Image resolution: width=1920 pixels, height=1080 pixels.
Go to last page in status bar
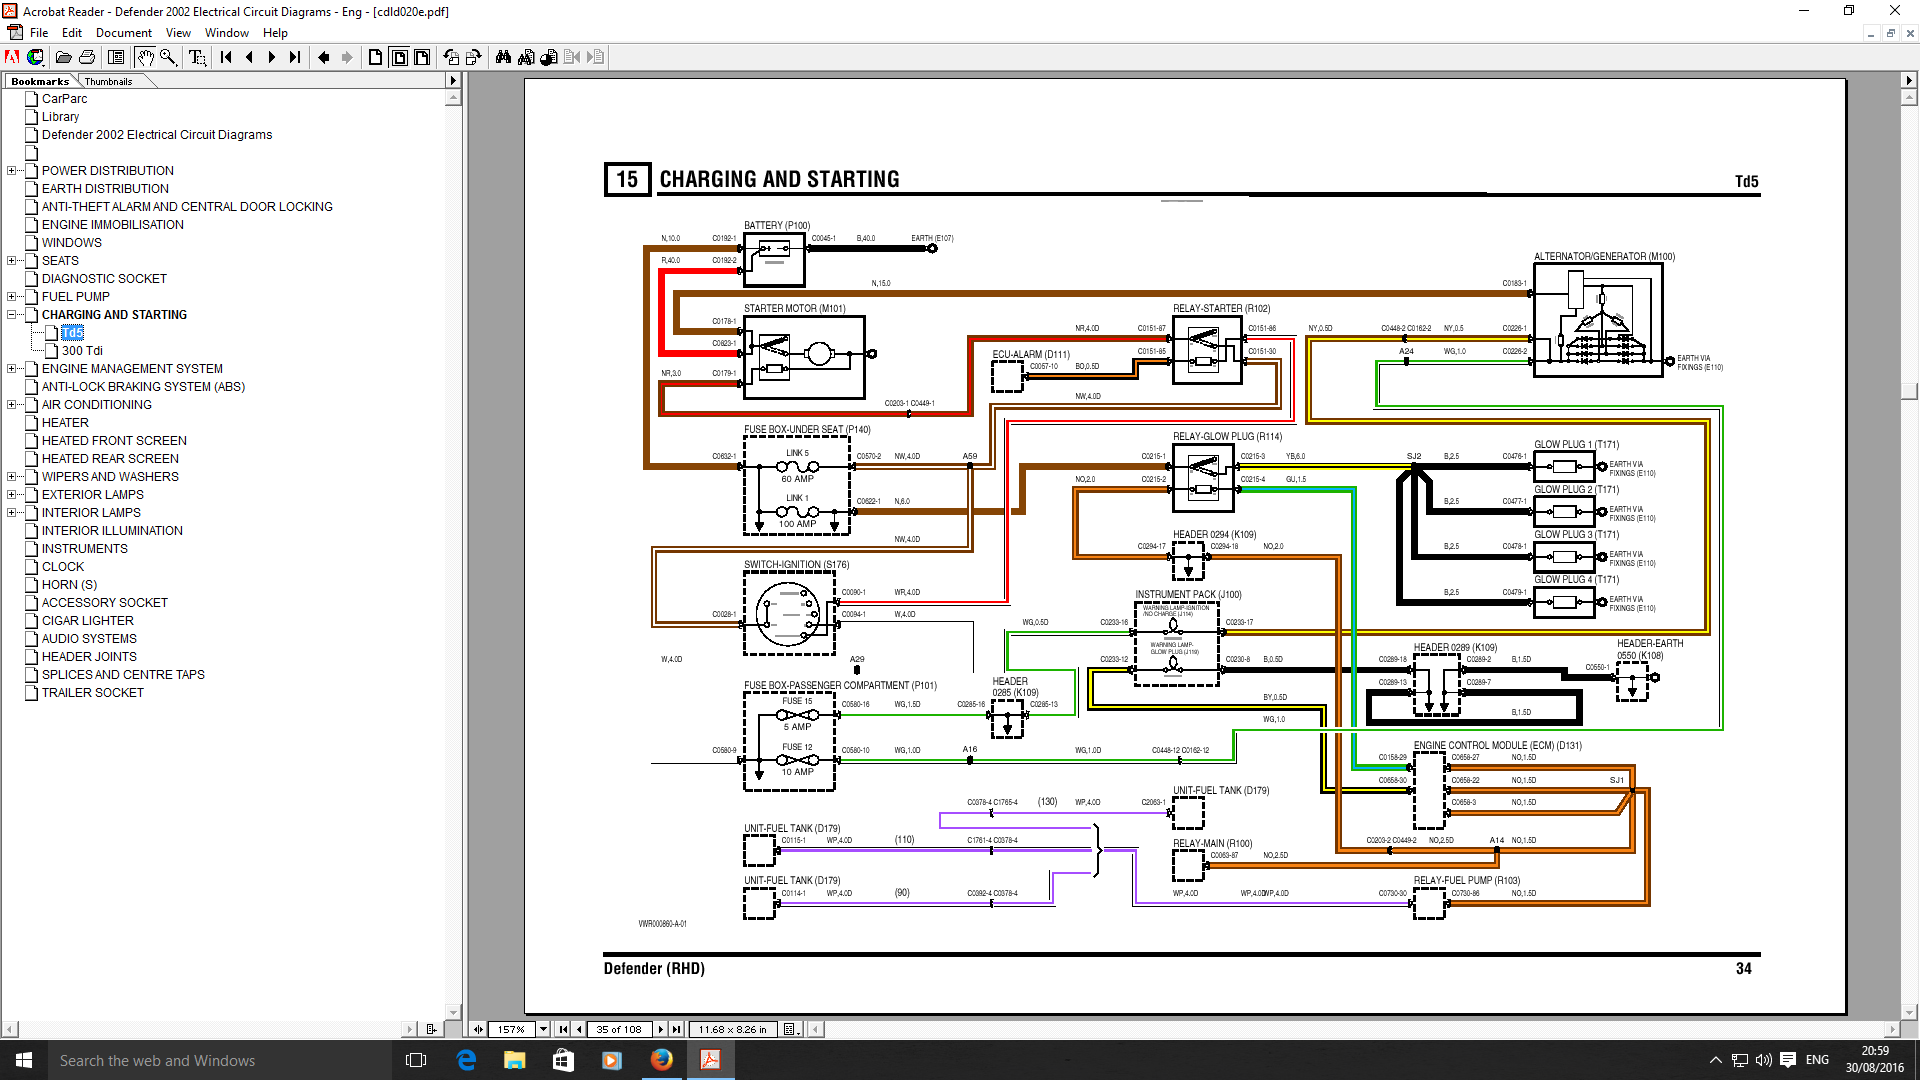[x=677, y=1029]
